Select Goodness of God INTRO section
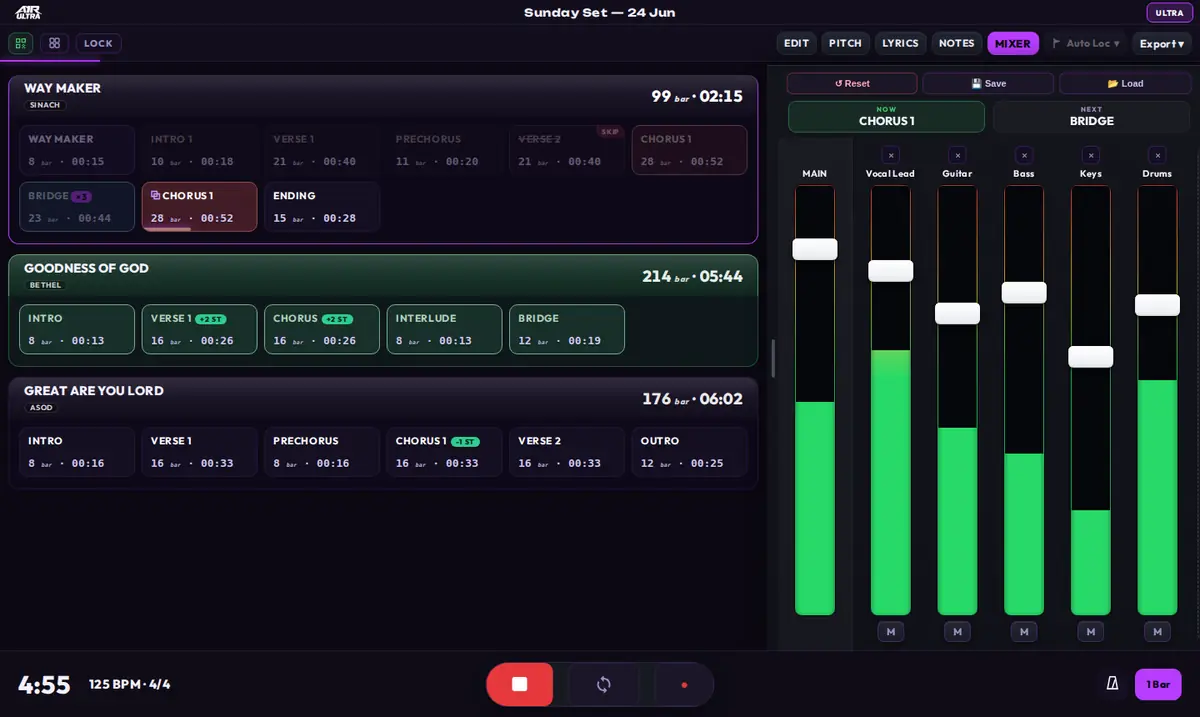The image size is (1200, 717). pos(77,329)
